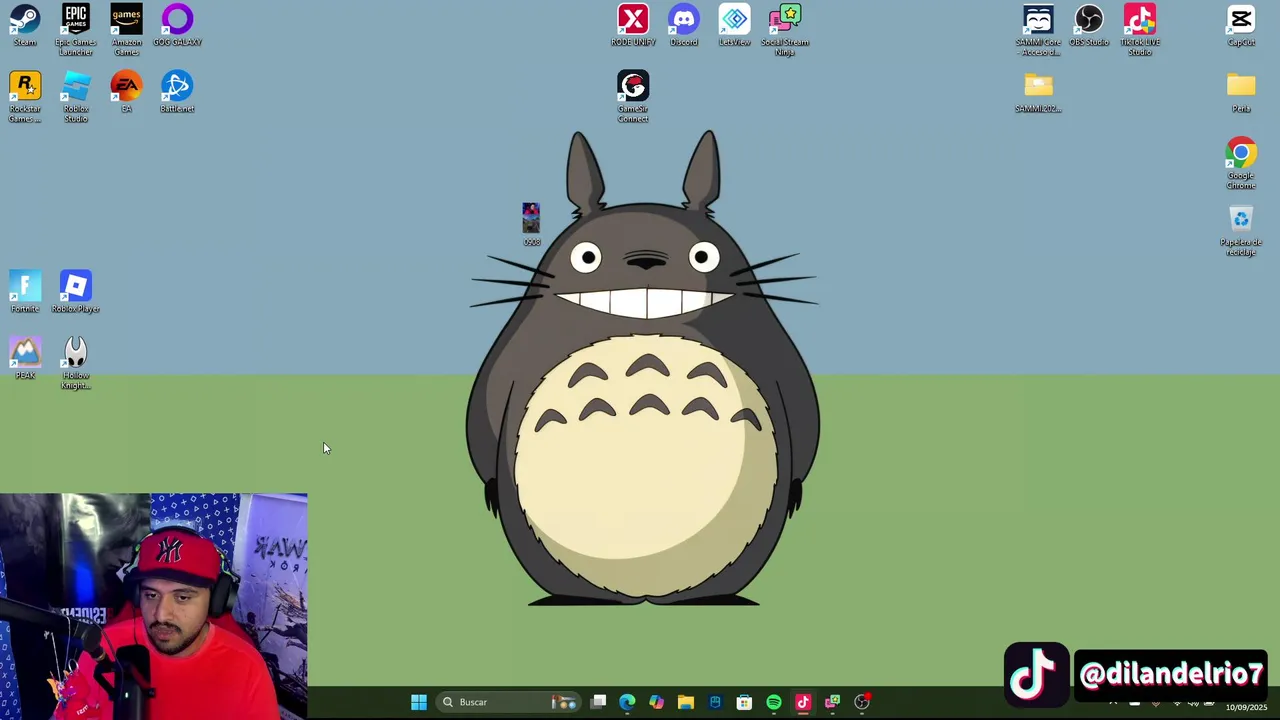1280x720 pixels.
Task: Select the RODE UNIFY shortcut
Action: [x=633, y=26]
